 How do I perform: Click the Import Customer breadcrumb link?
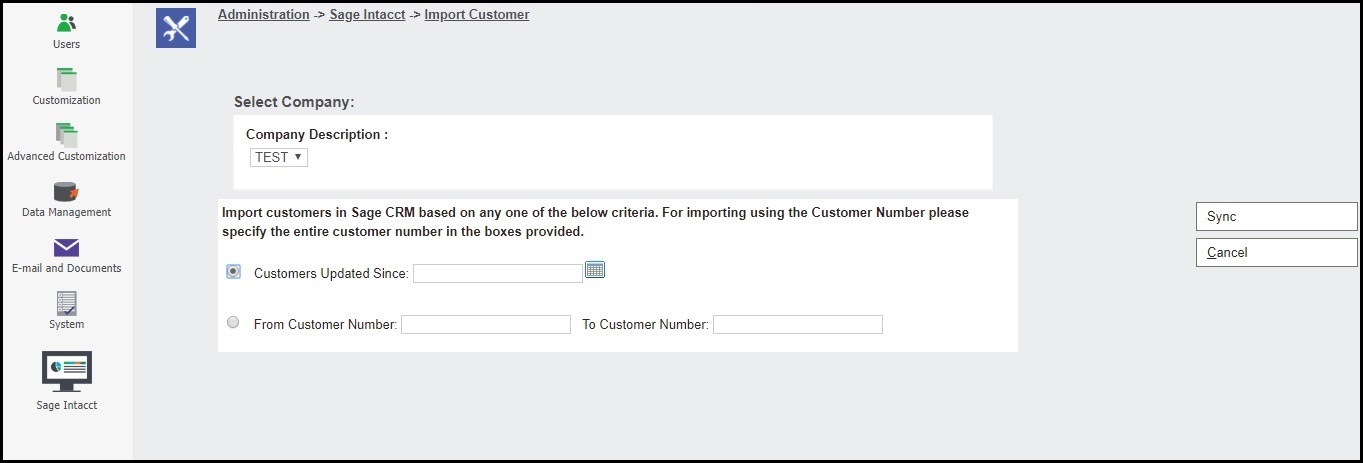point(477,15)
